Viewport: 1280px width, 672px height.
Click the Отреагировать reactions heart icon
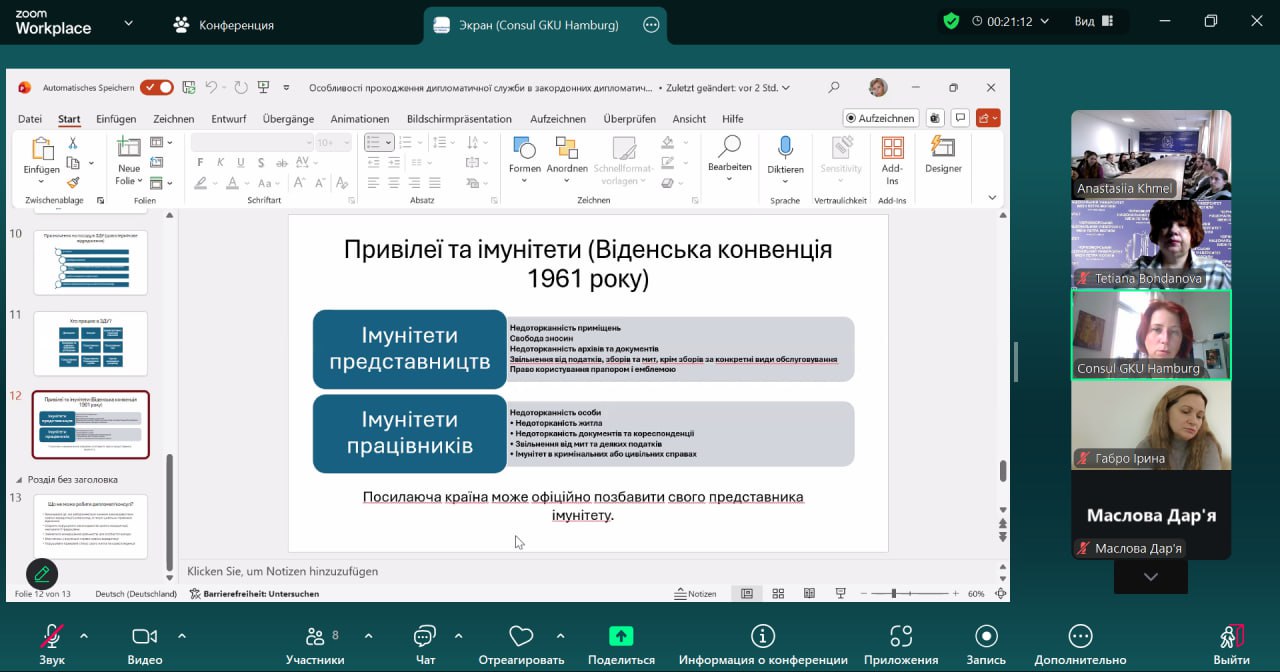click(520, 637)
